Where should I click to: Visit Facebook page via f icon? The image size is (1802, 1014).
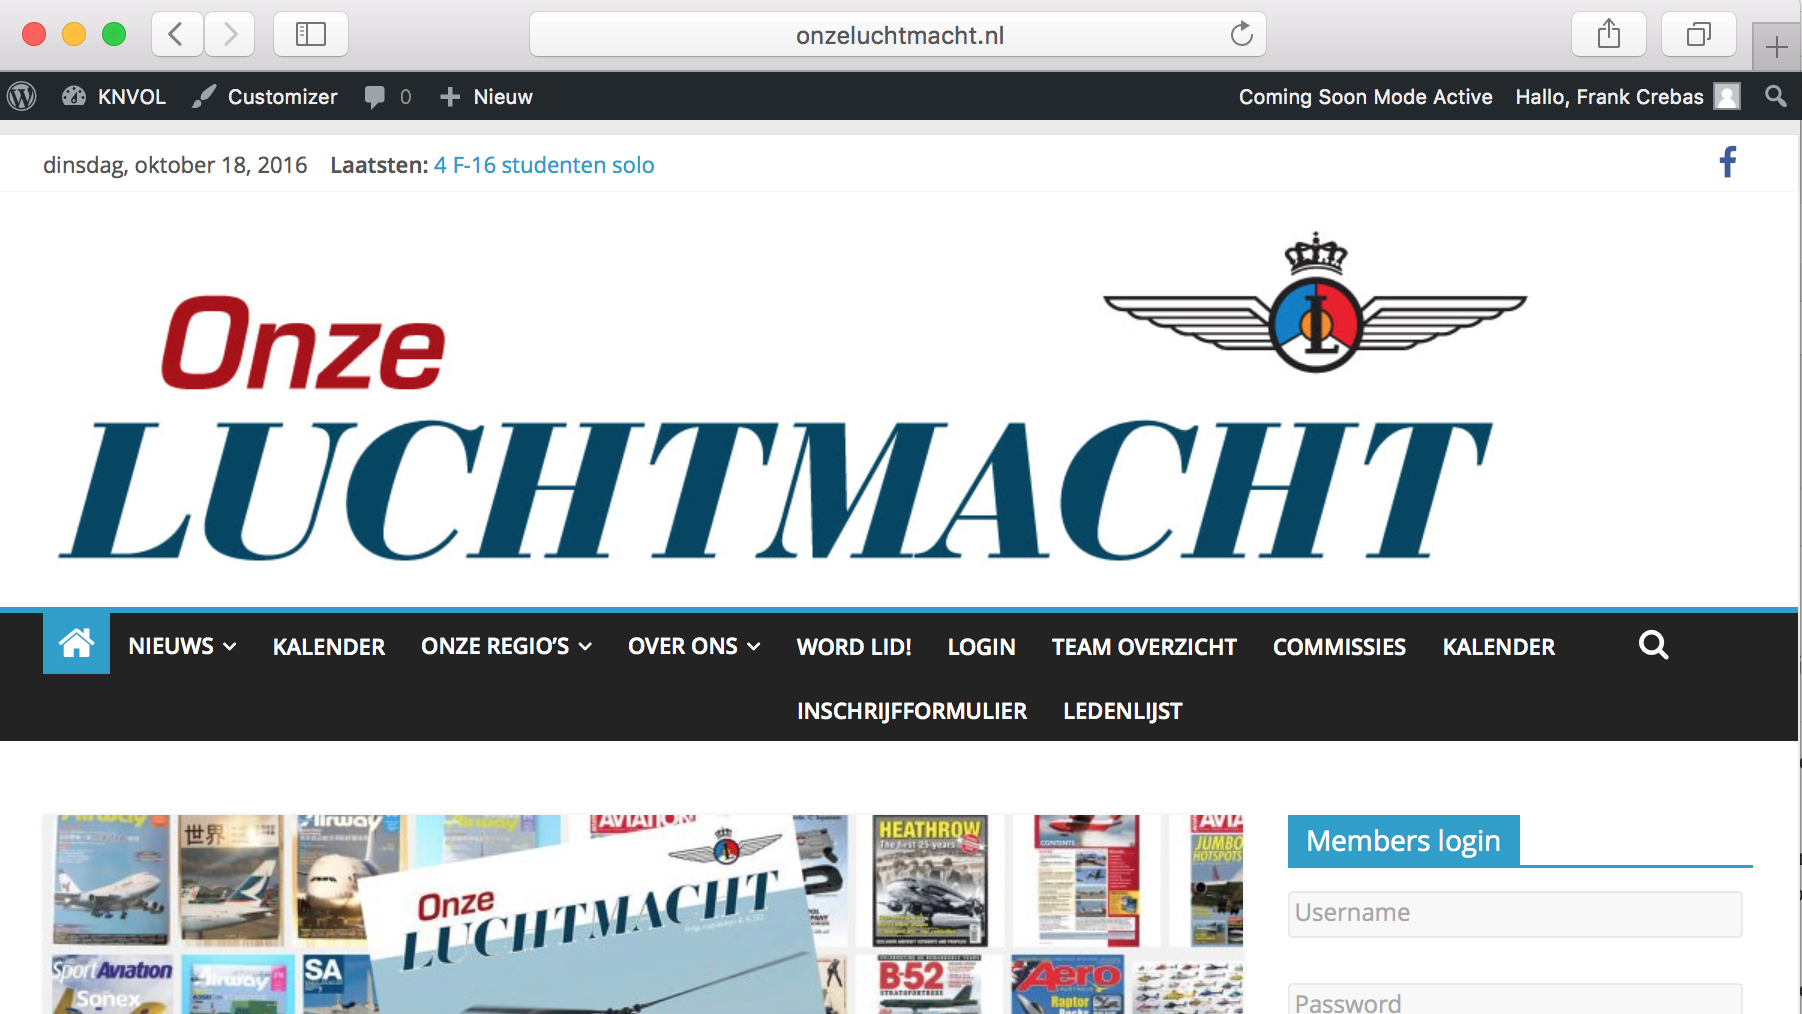click(1727, 162)
